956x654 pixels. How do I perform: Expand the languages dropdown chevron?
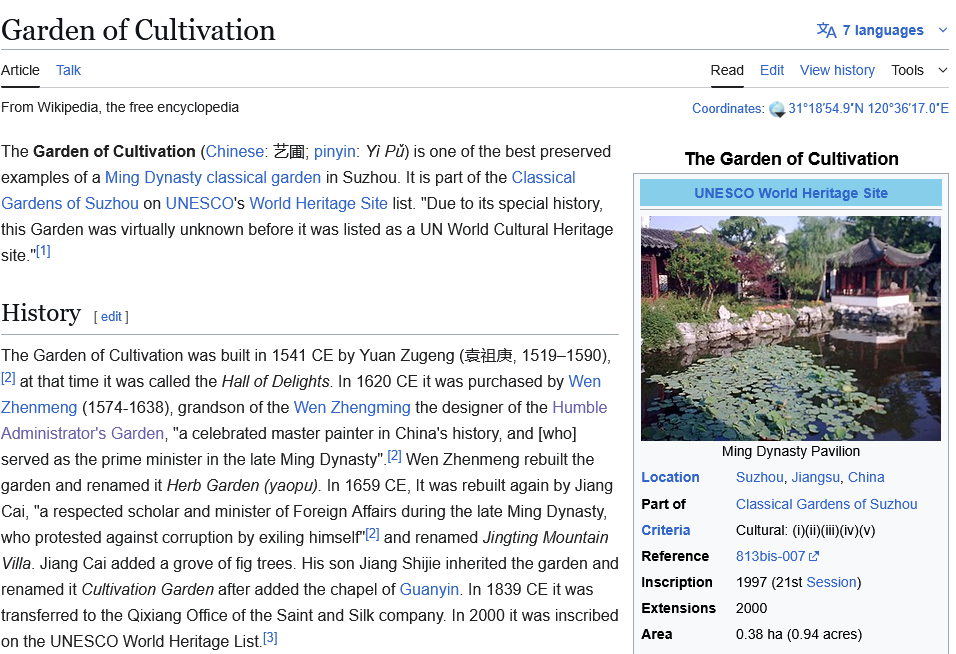(x=943, y=30)
